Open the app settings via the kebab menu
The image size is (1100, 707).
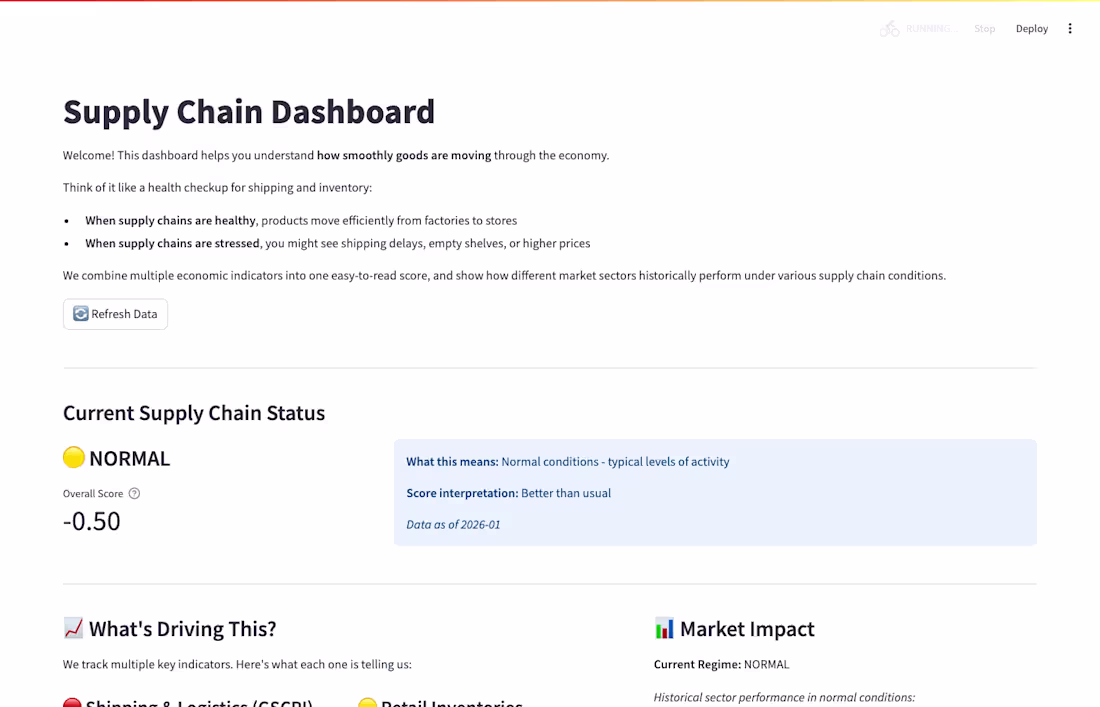click(1070, 28)
